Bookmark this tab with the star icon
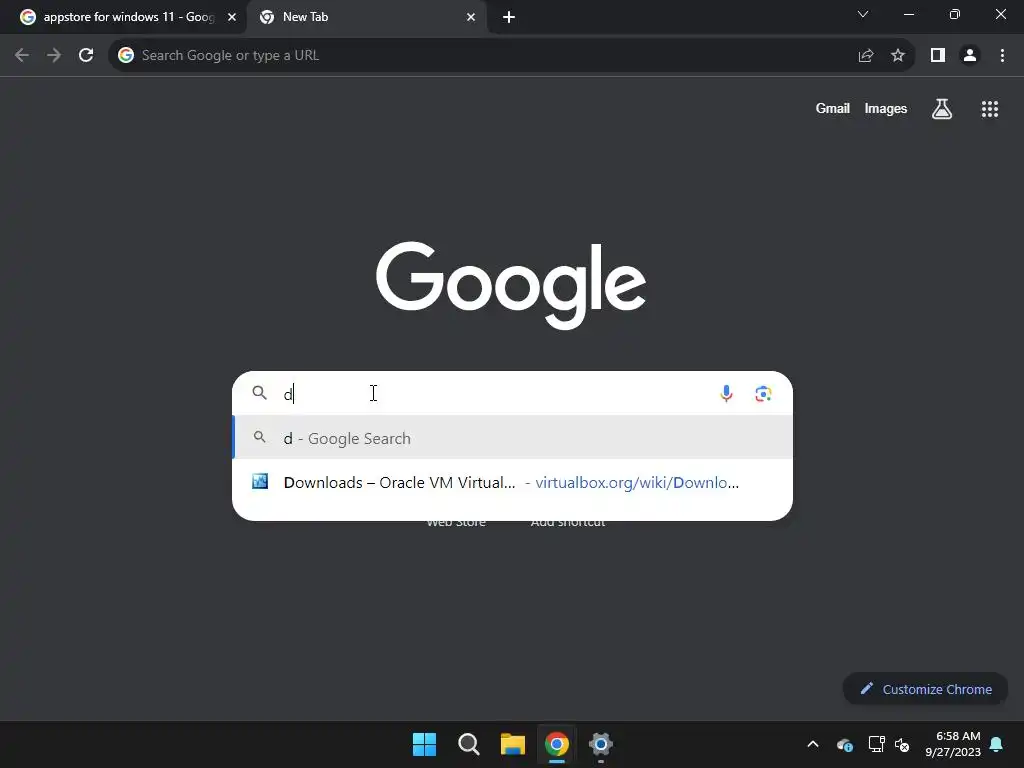Viewport: 1024px width, 768px height. click(898, 56)
